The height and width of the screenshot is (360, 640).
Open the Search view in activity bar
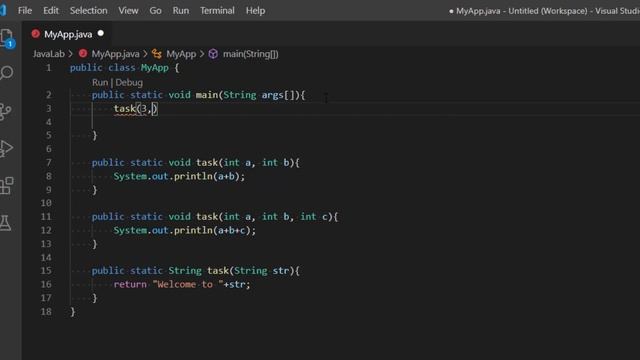7,73
